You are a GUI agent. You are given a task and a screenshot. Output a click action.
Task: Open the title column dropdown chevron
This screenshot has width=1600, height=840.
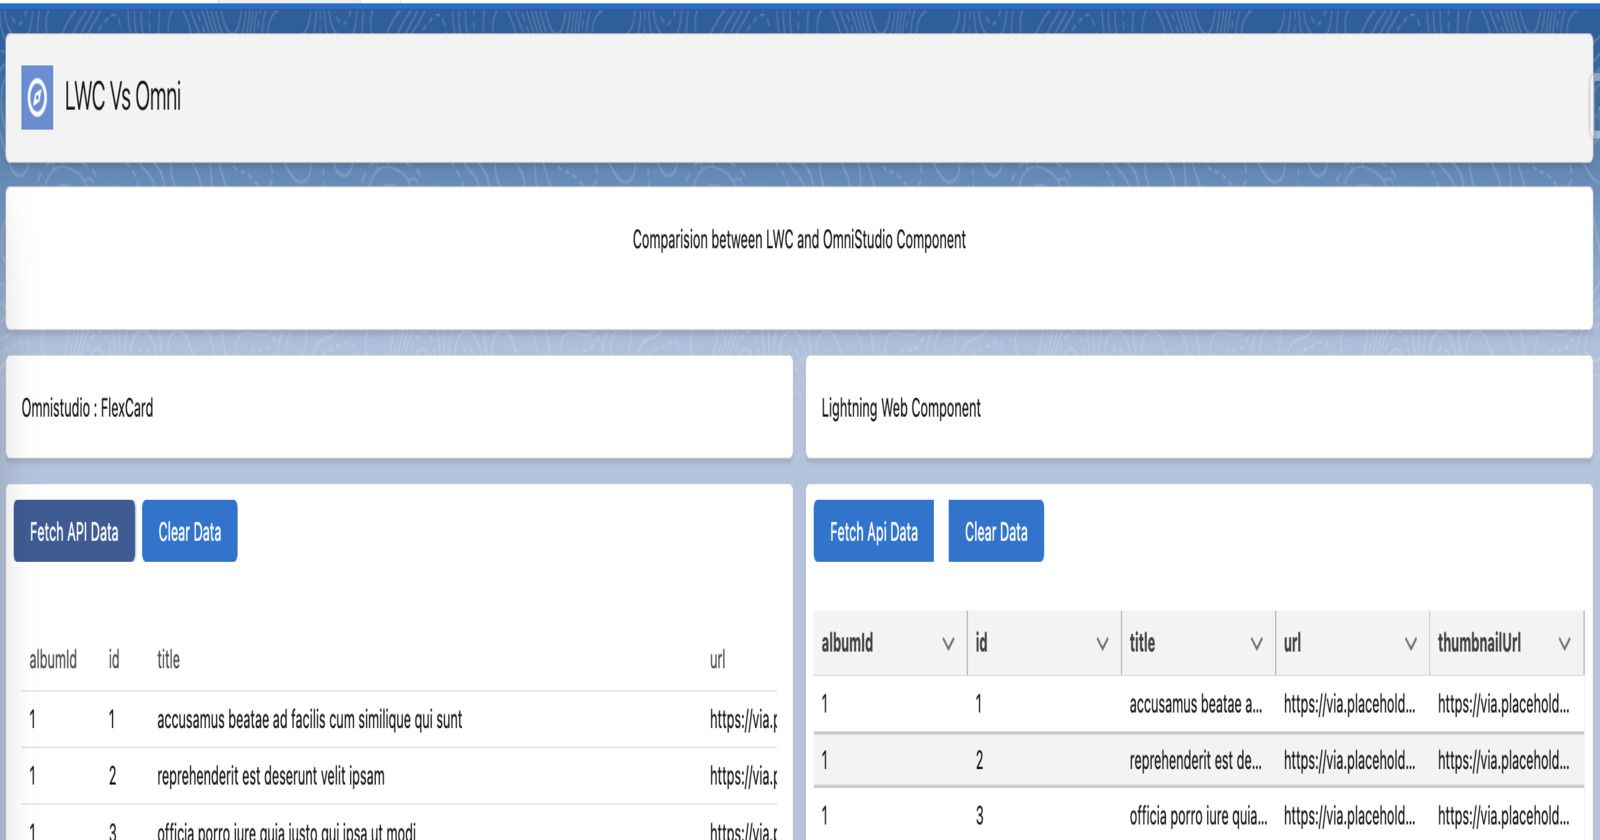1257,644
